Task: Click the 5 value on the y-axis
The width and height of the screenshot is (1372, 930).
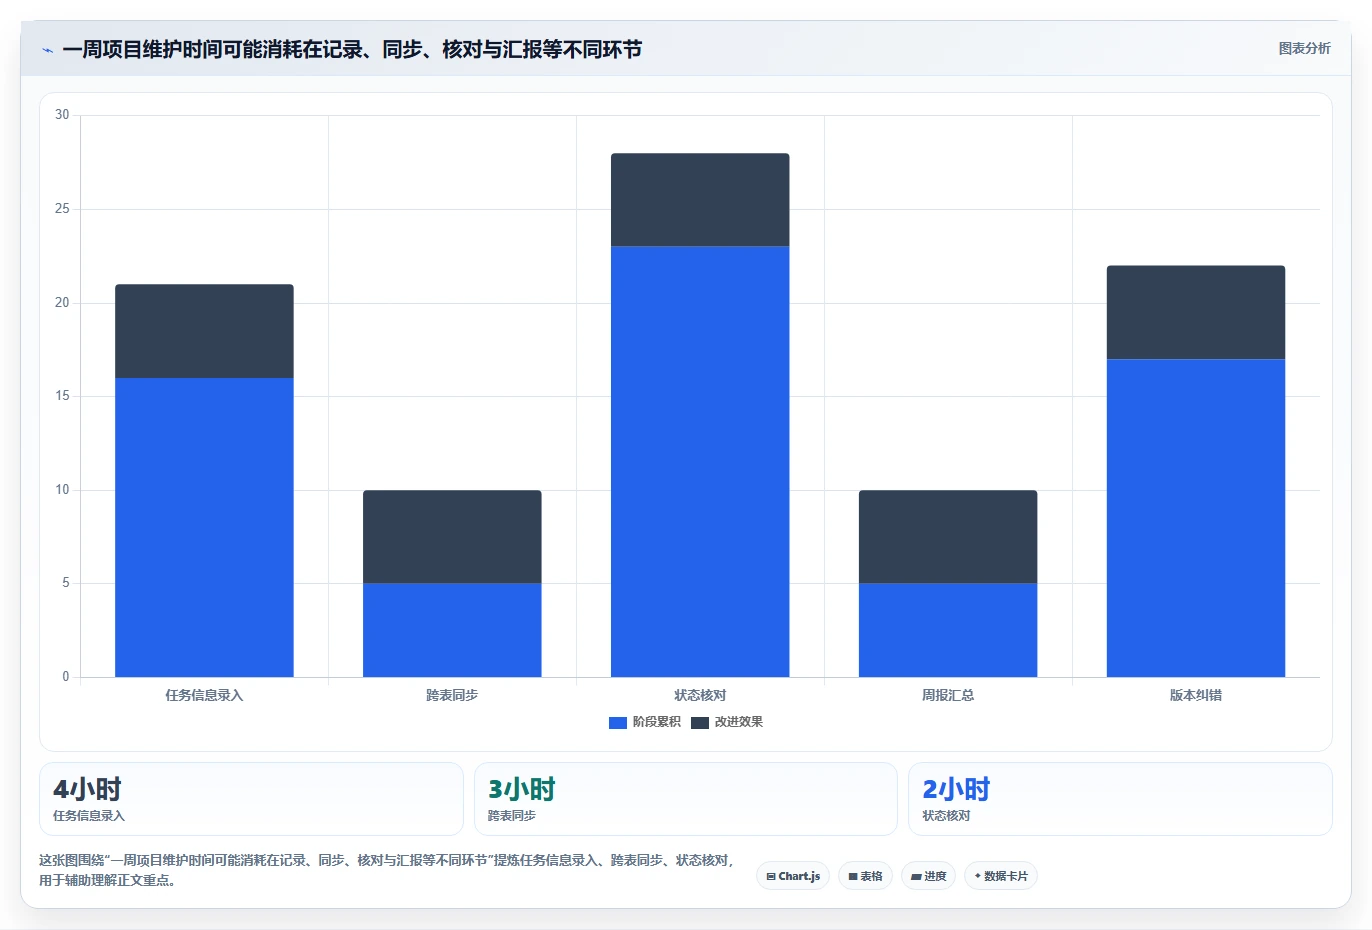Action: tap(66, 583)
